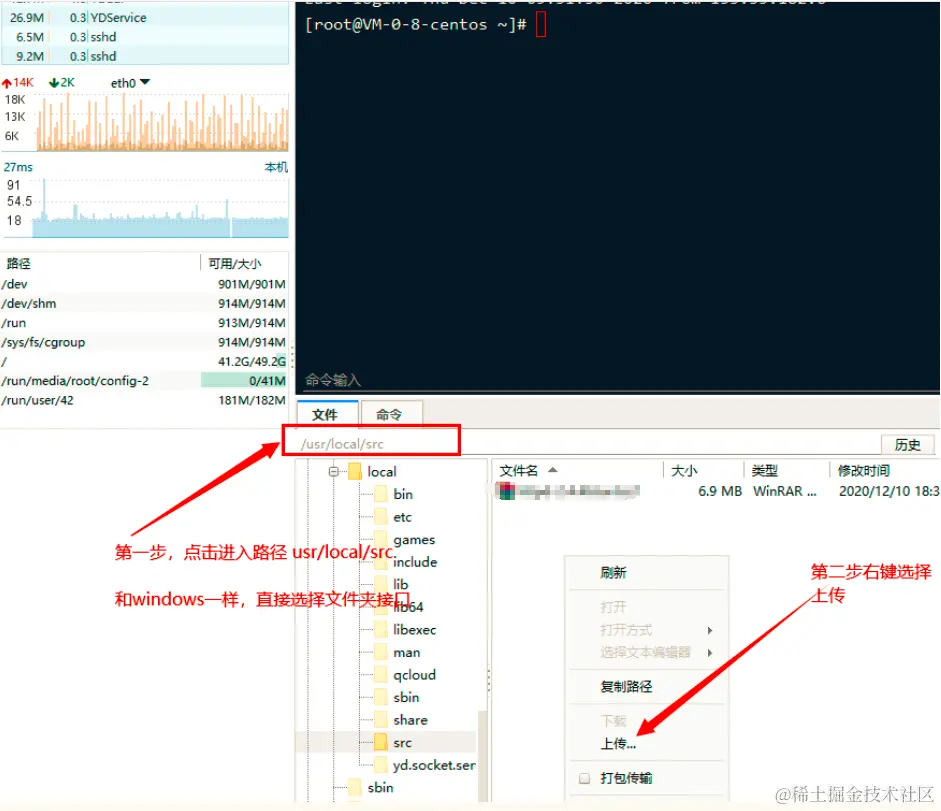Expand 选择文本编辑器 submenu arrow

click(710, 653)
